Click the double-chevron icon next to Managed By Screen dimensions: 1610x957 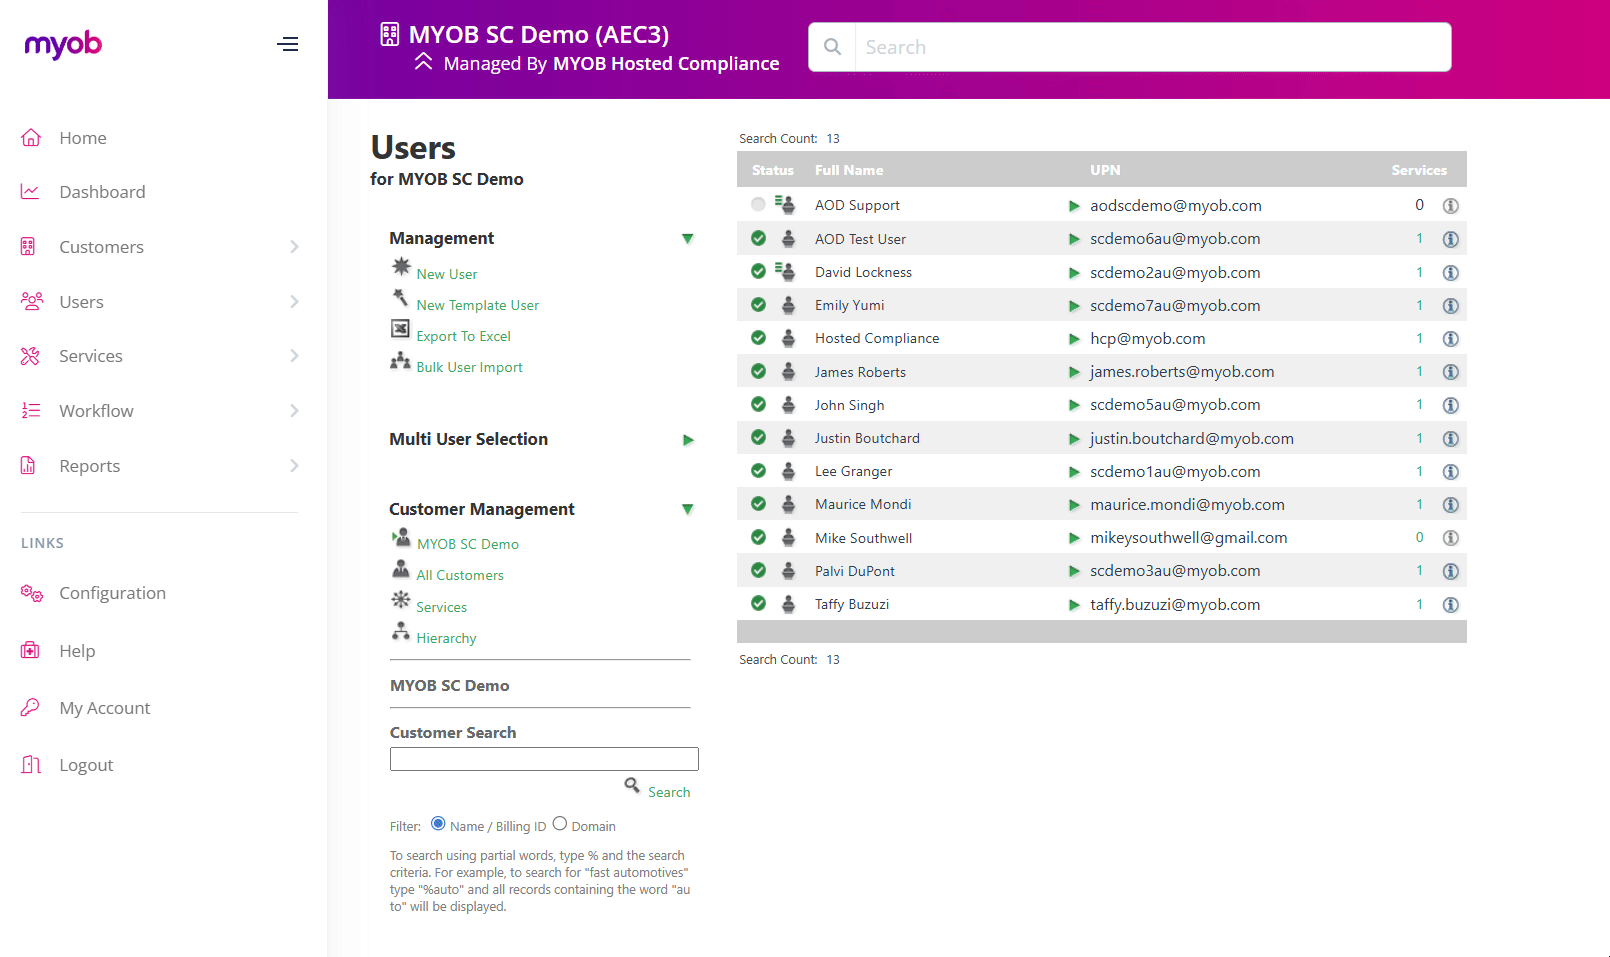[x=423, y=62]
